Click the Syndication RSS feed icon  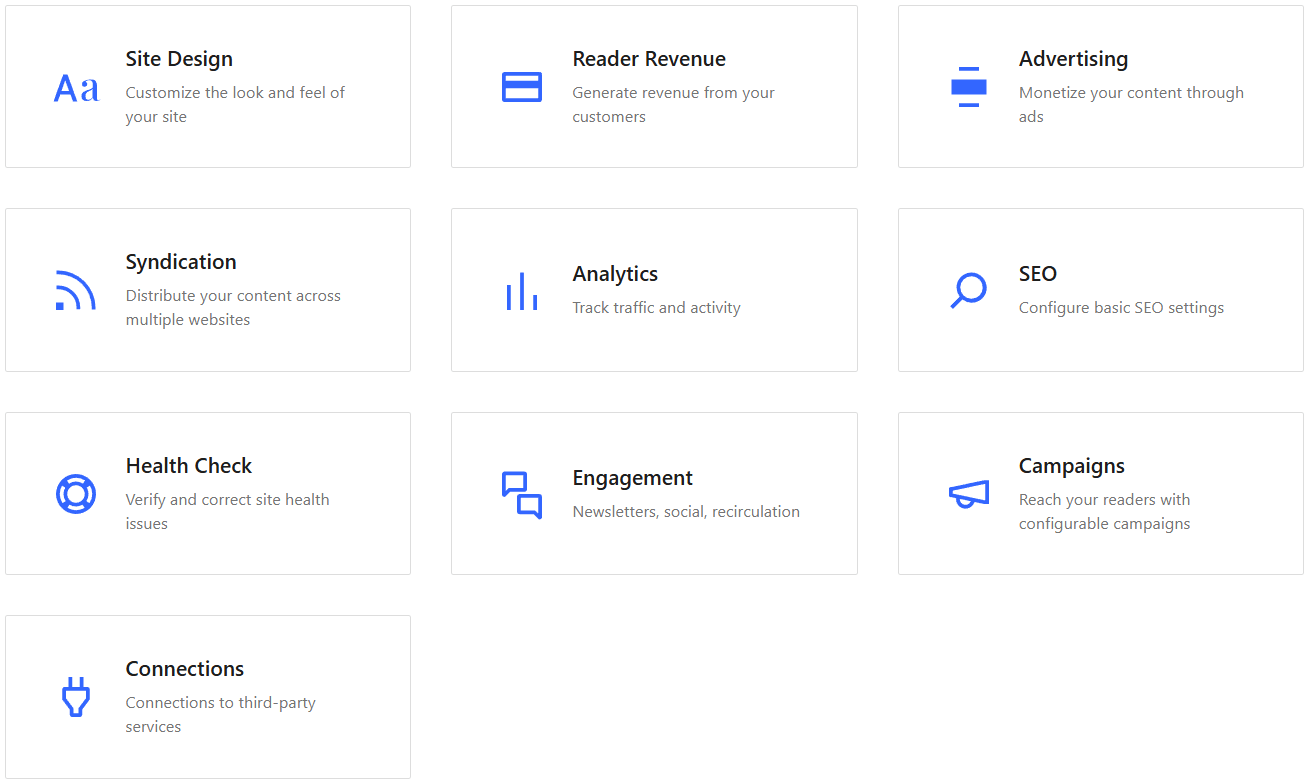pos(75,290)
